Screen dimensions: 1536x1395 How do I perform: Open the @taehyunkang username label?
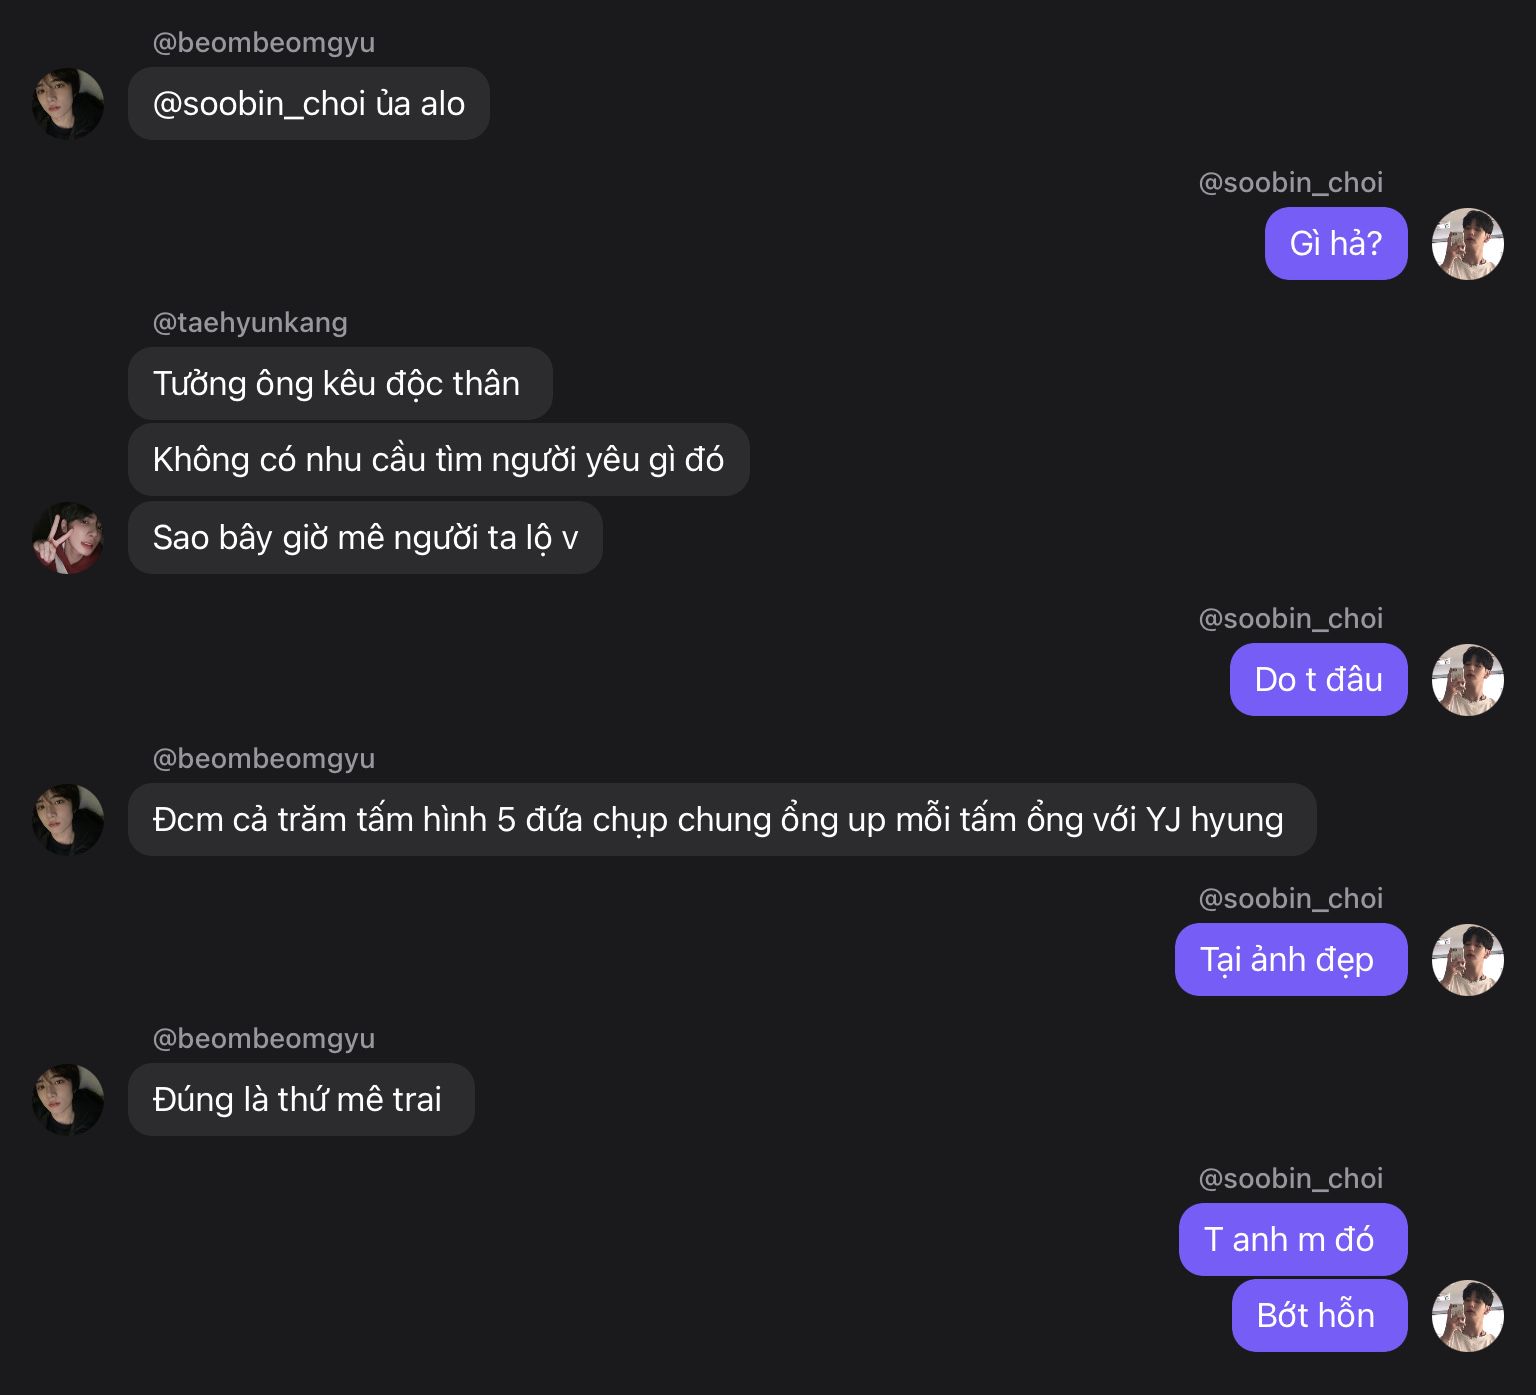point(250,322)
